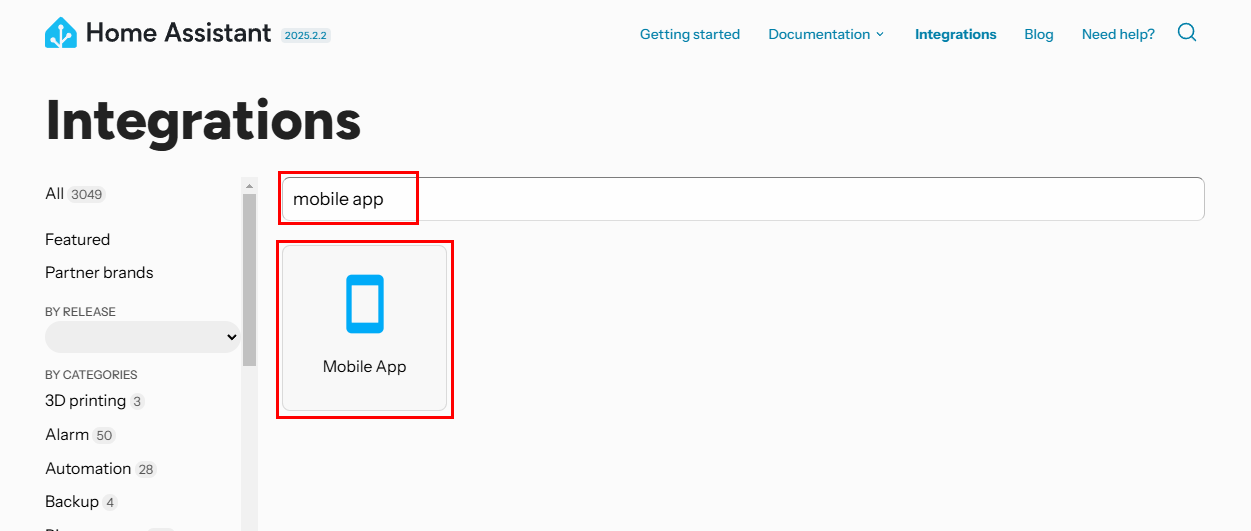Click the Home Assistant logo icon
Screen dimensions: 1251x531
point(61,33)
